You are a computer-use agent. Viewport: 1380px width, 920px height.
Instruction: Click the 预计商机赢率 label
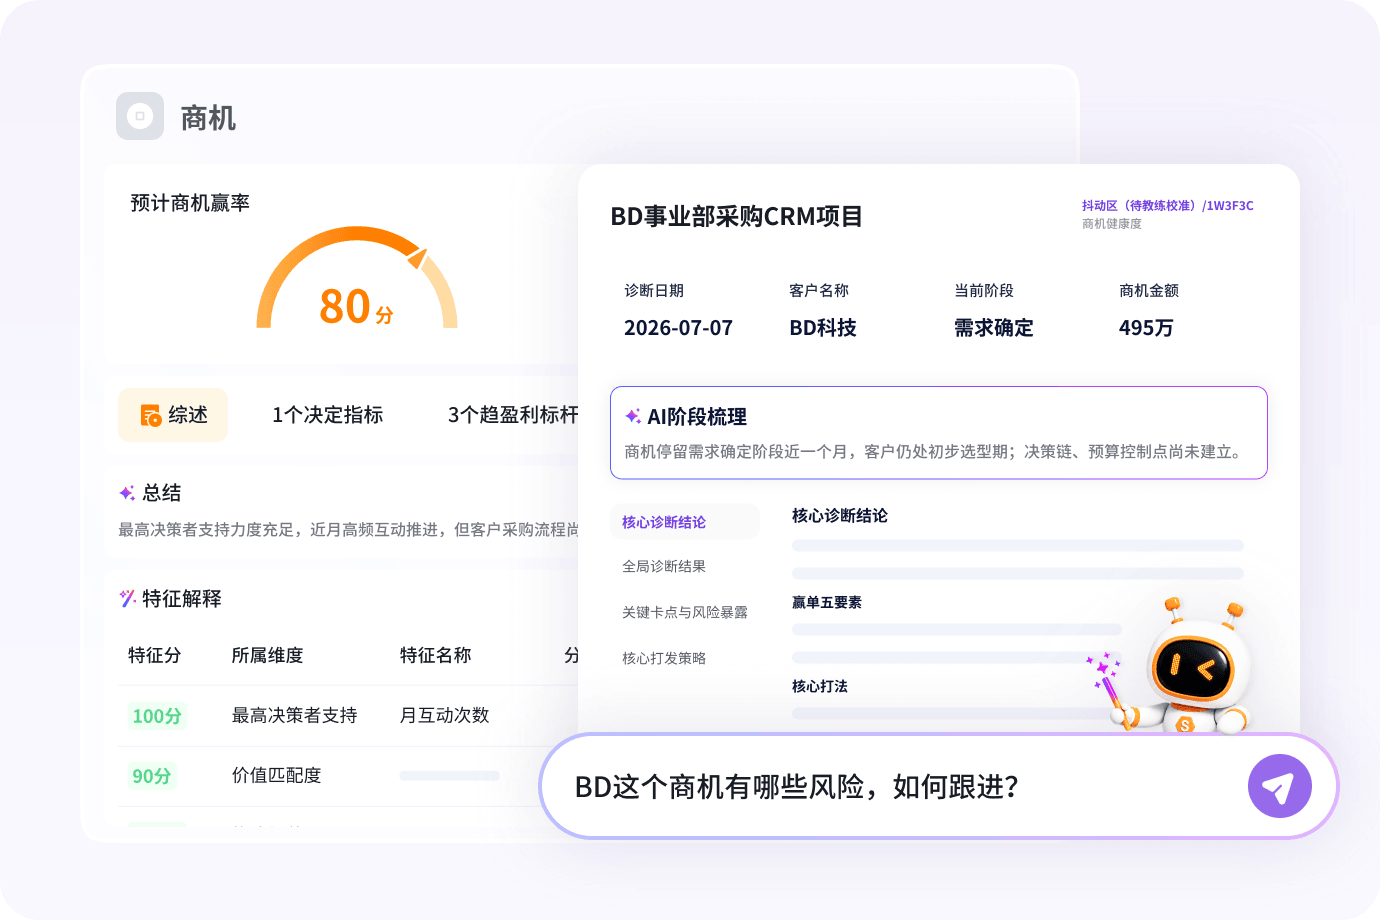click(190, 203)
